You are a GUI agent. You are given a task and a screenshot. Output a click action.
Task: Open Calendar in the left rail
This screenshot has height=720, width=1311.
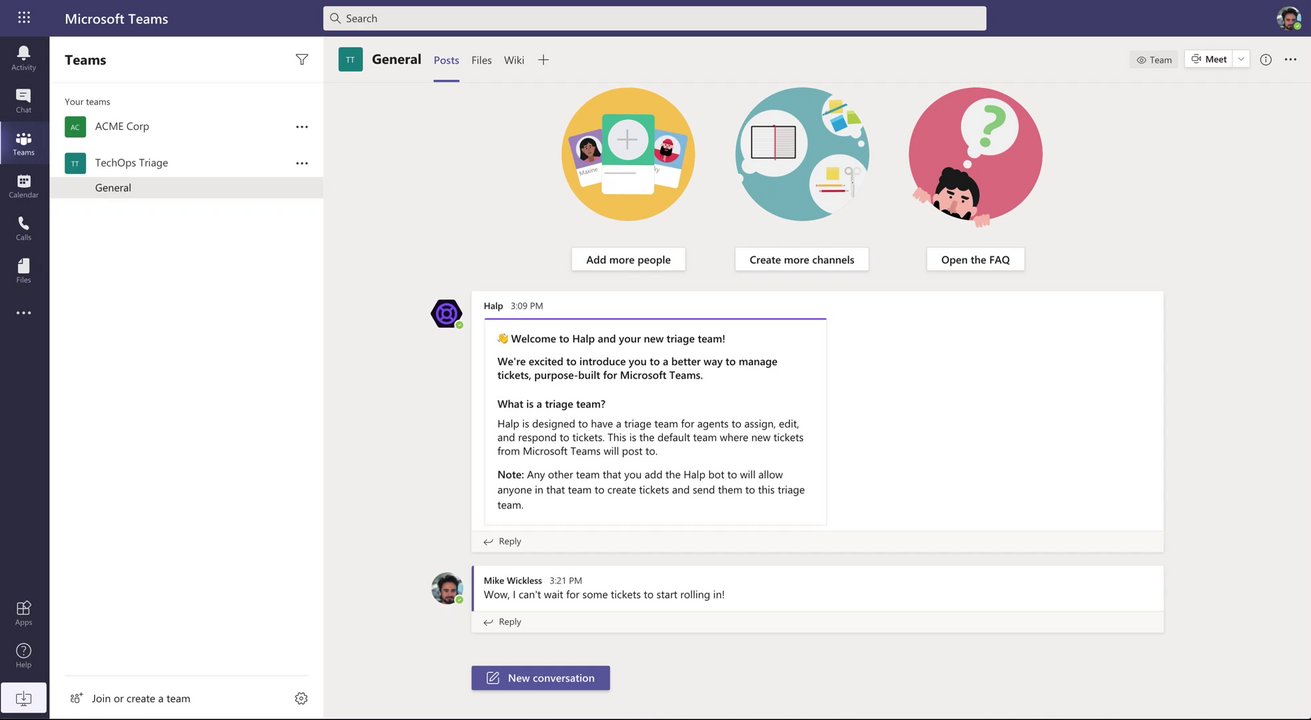24,186
